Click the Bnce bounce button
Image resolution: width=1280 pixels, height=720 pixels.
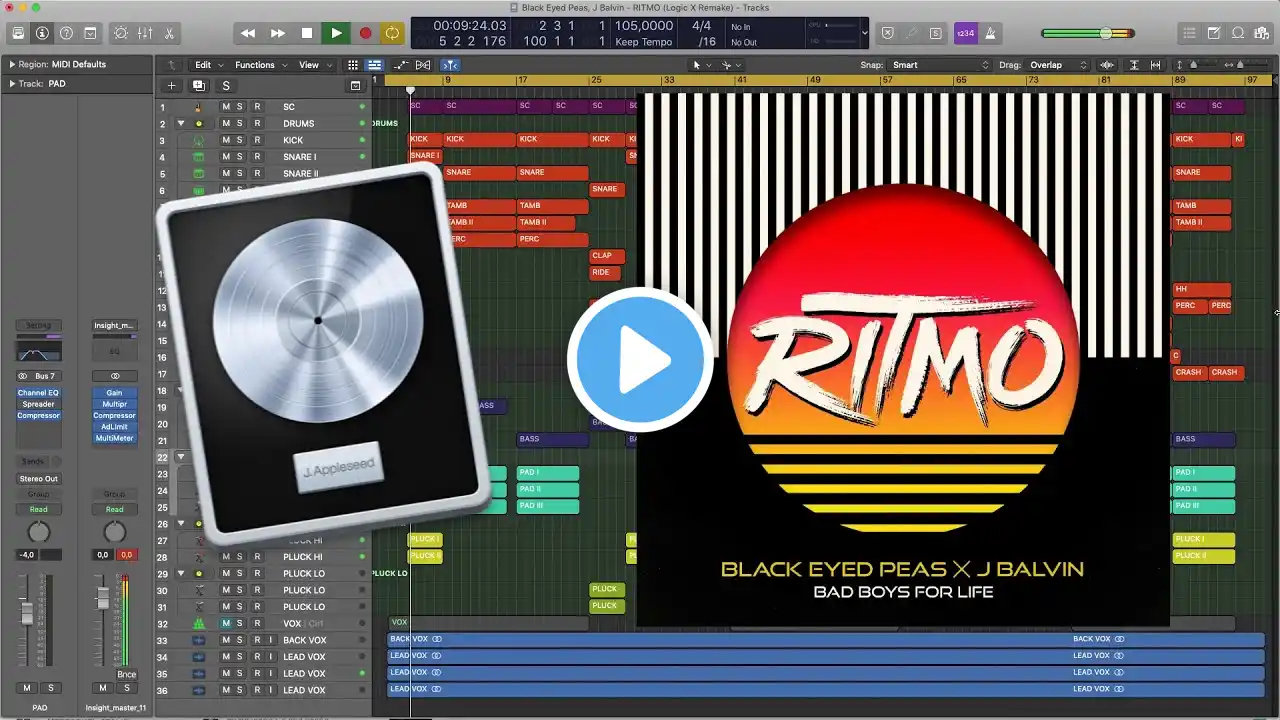(x=125, y=675)
